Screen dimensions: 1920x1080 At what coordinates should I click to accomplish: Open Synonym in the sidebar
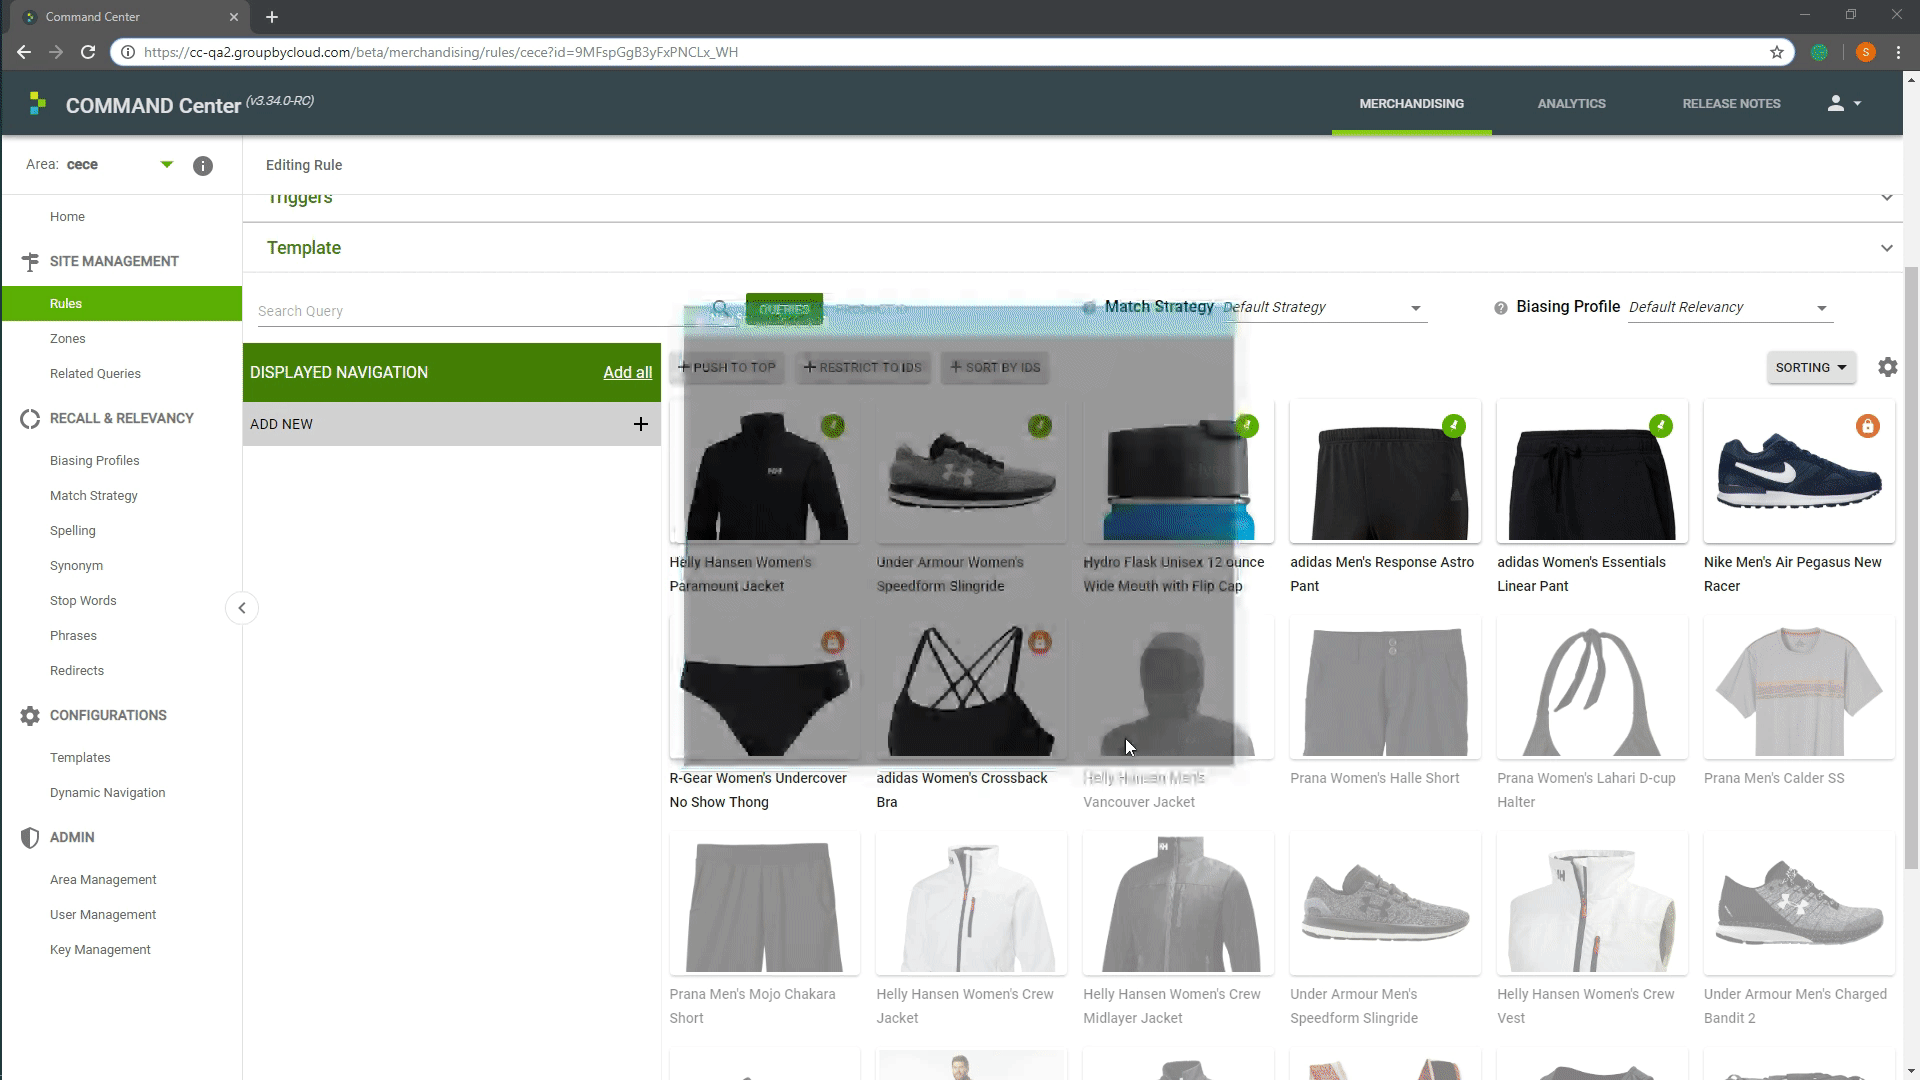click(76, 565)
